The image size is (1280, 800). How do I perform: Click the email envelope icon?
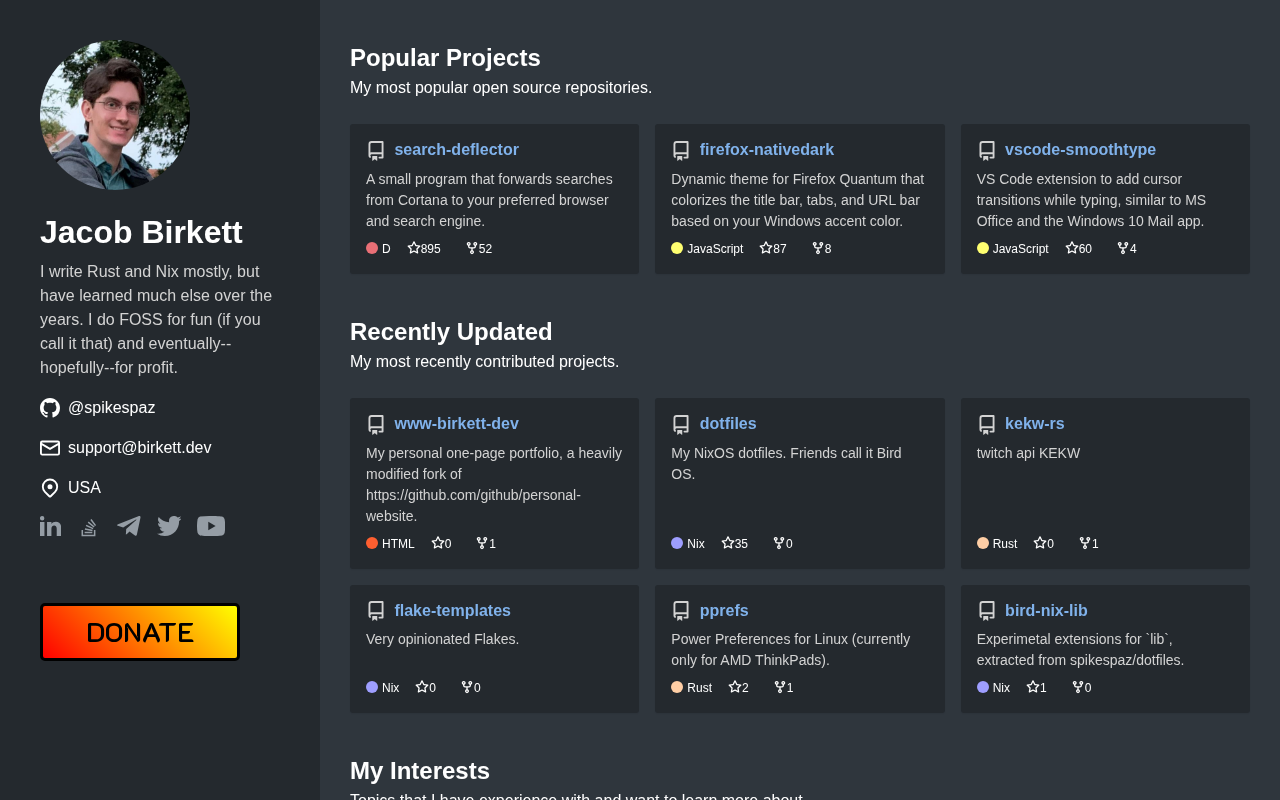coord(50,448)
